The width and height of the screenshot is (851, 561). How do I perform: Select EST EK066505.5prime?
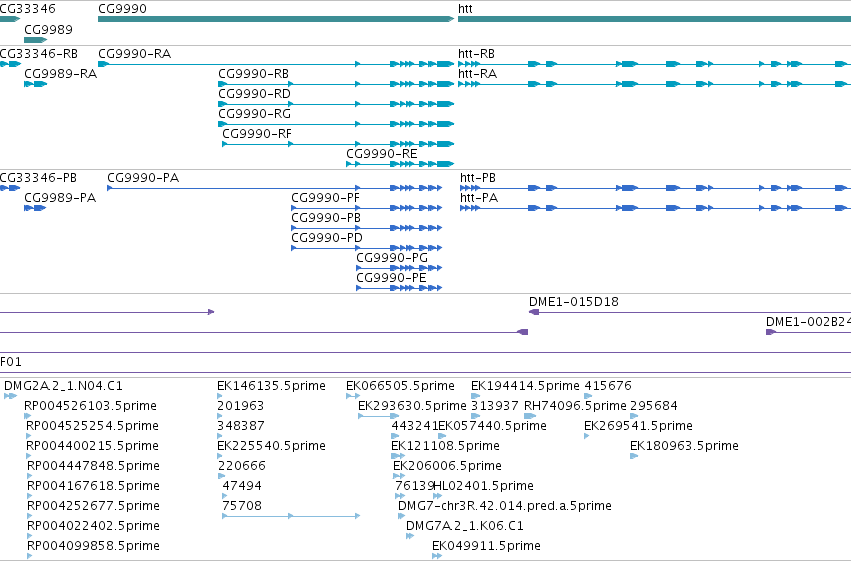pos(353,396)
